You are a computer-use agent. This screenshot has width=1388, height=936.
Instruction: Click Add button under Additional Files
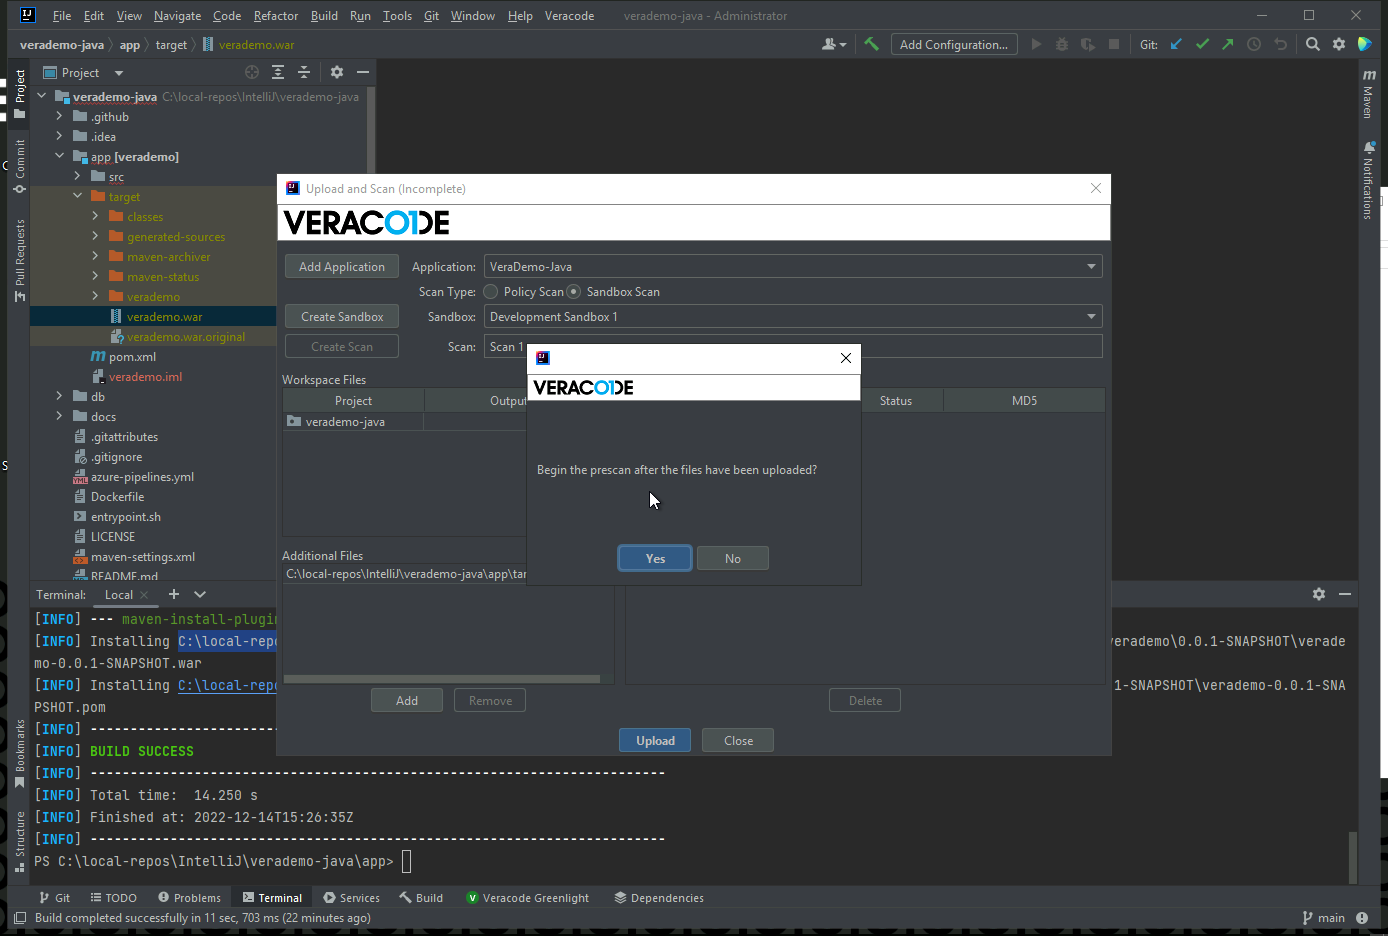coord(407,700)
